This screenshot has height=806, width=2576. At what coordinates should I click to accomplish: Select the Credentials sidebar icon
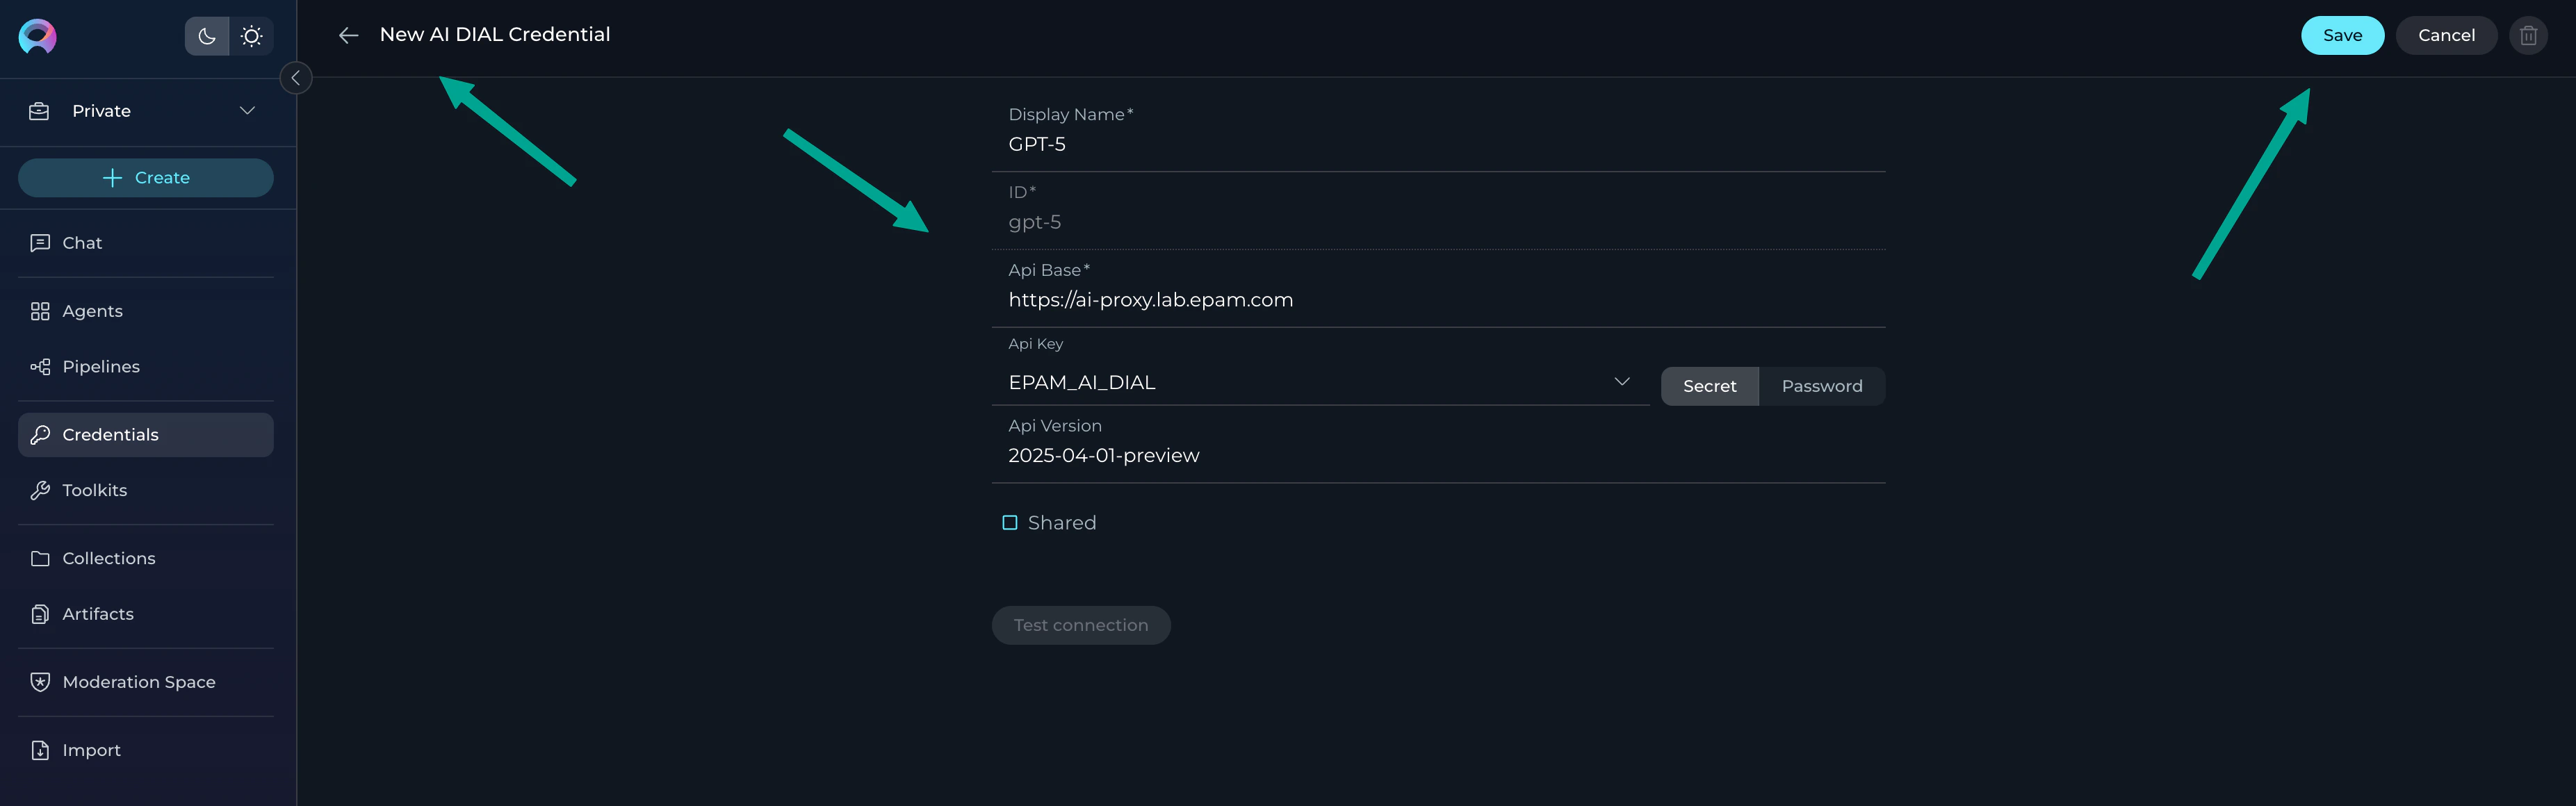tap(40, 434)
